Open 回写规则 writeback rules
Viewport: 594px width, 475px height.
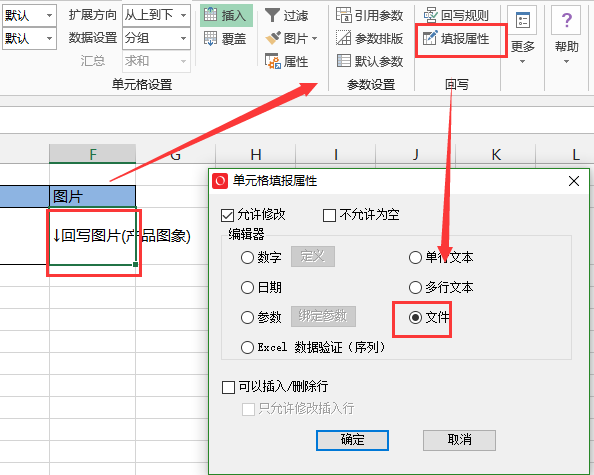(x=456, y=15)
